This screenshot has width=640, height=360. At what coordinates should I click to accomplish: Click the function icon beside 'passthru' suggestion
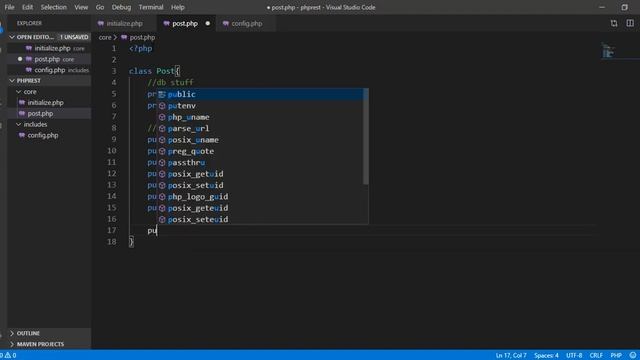coord(162,163)
